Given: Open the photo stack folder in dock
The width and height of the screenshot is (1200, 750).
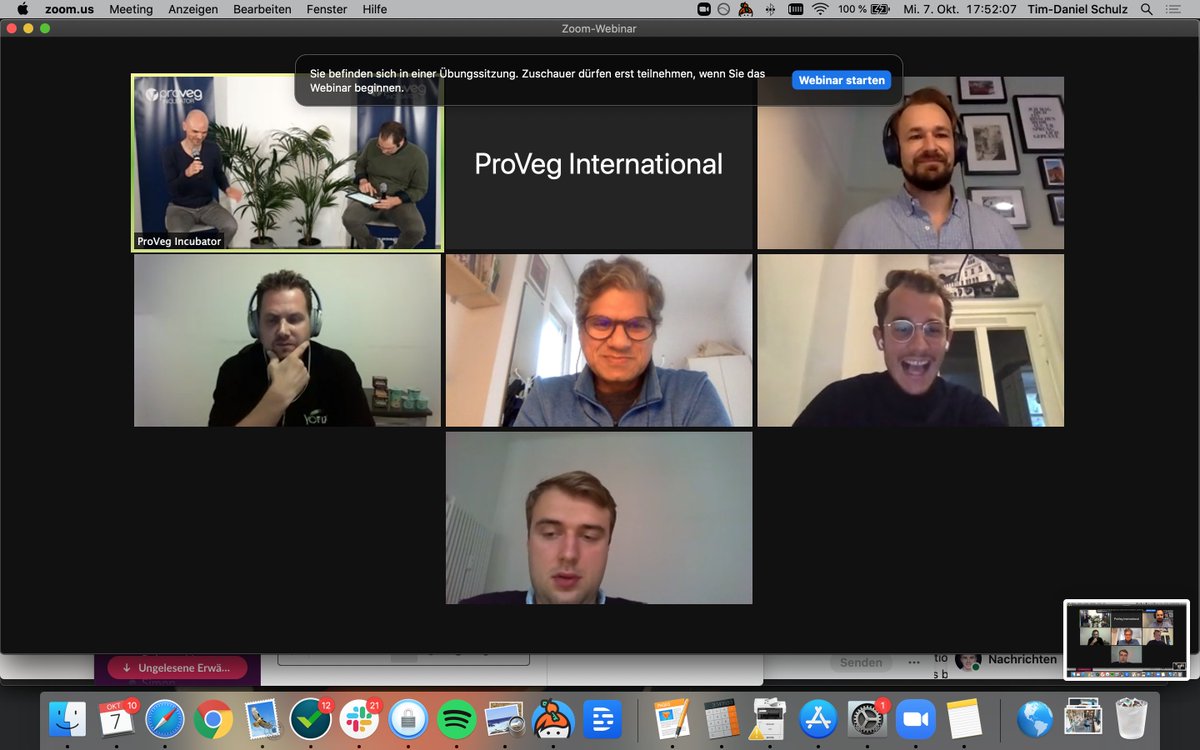Looking at the screenshot, I should pos(1083,718).
